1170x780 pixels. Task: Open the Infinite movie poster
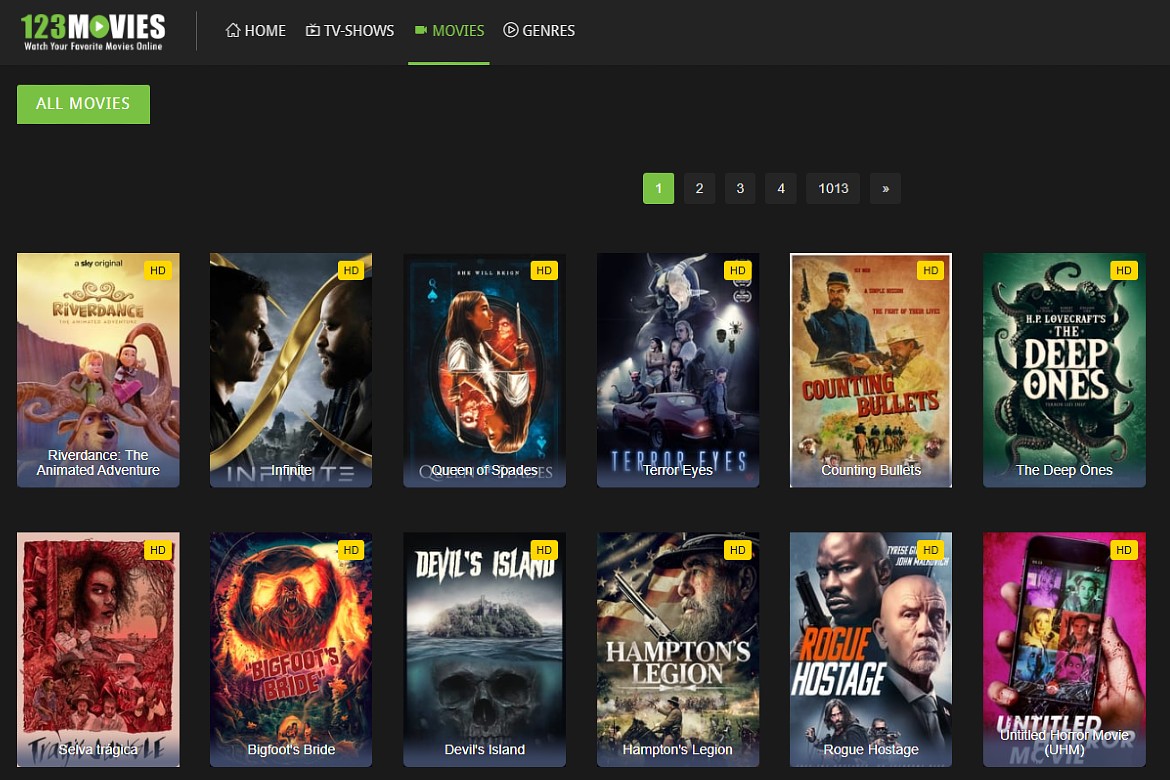point(291,370)
